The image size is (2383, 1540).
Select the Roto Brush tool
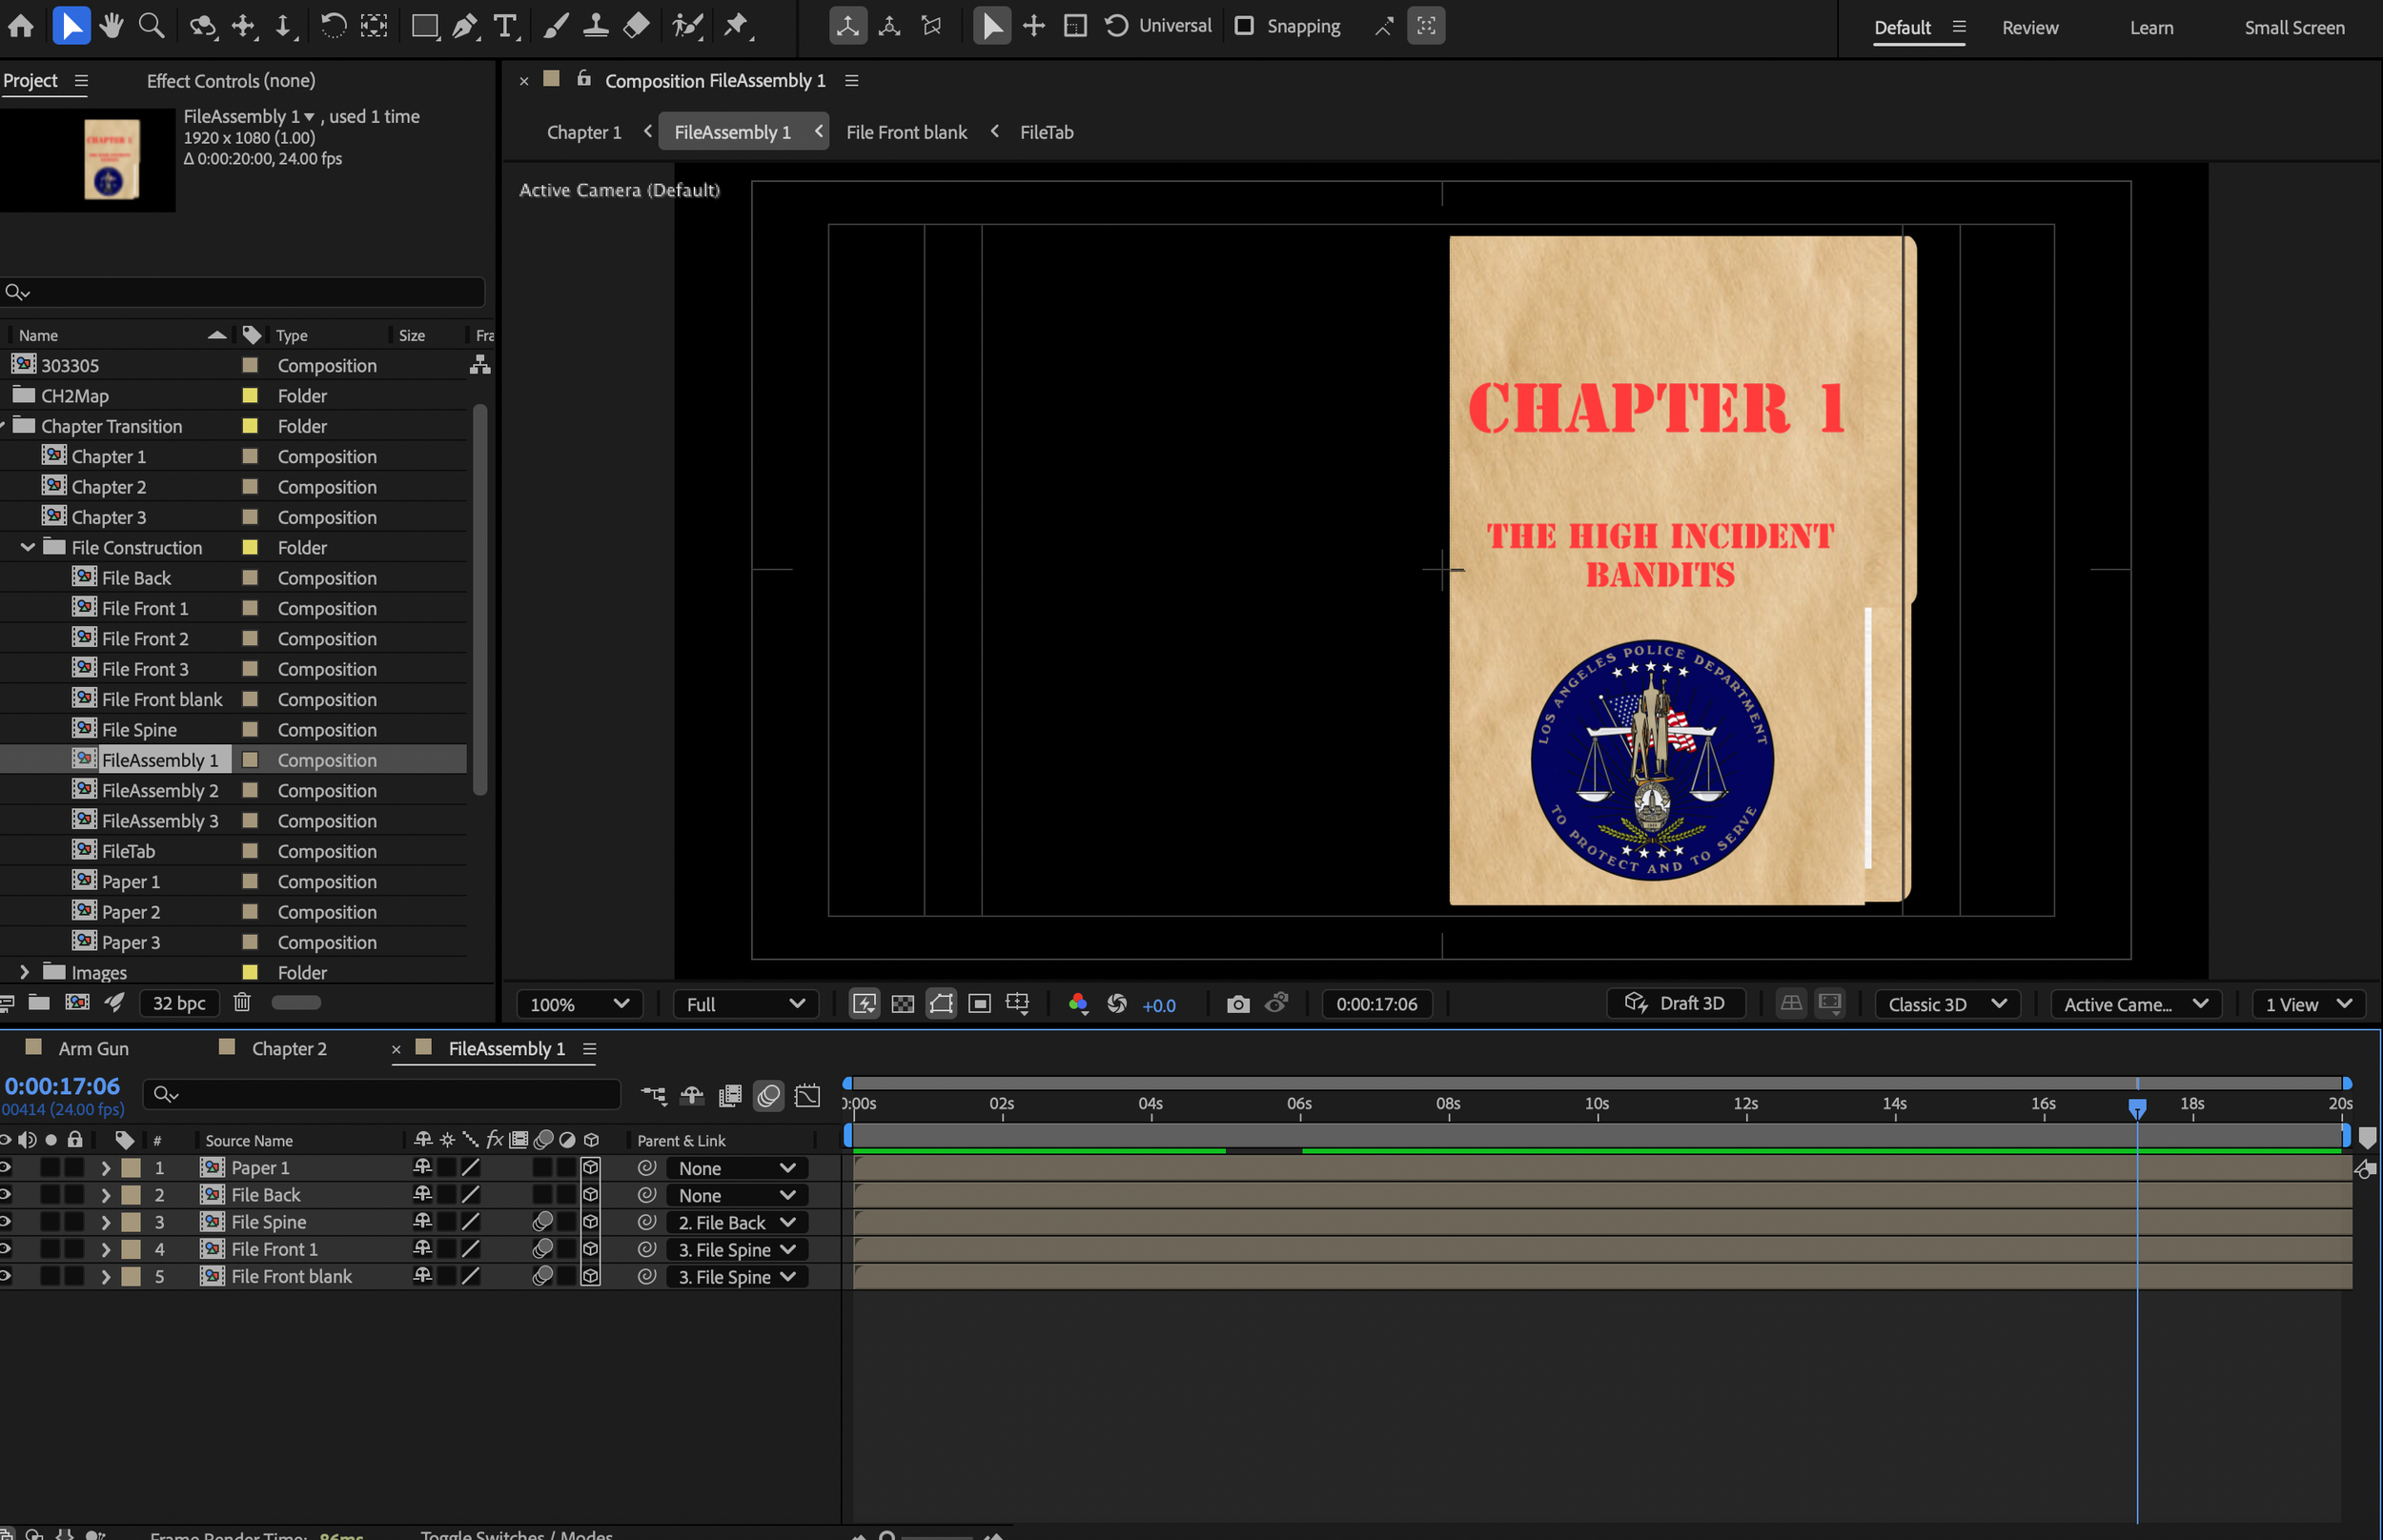point(688,26)
